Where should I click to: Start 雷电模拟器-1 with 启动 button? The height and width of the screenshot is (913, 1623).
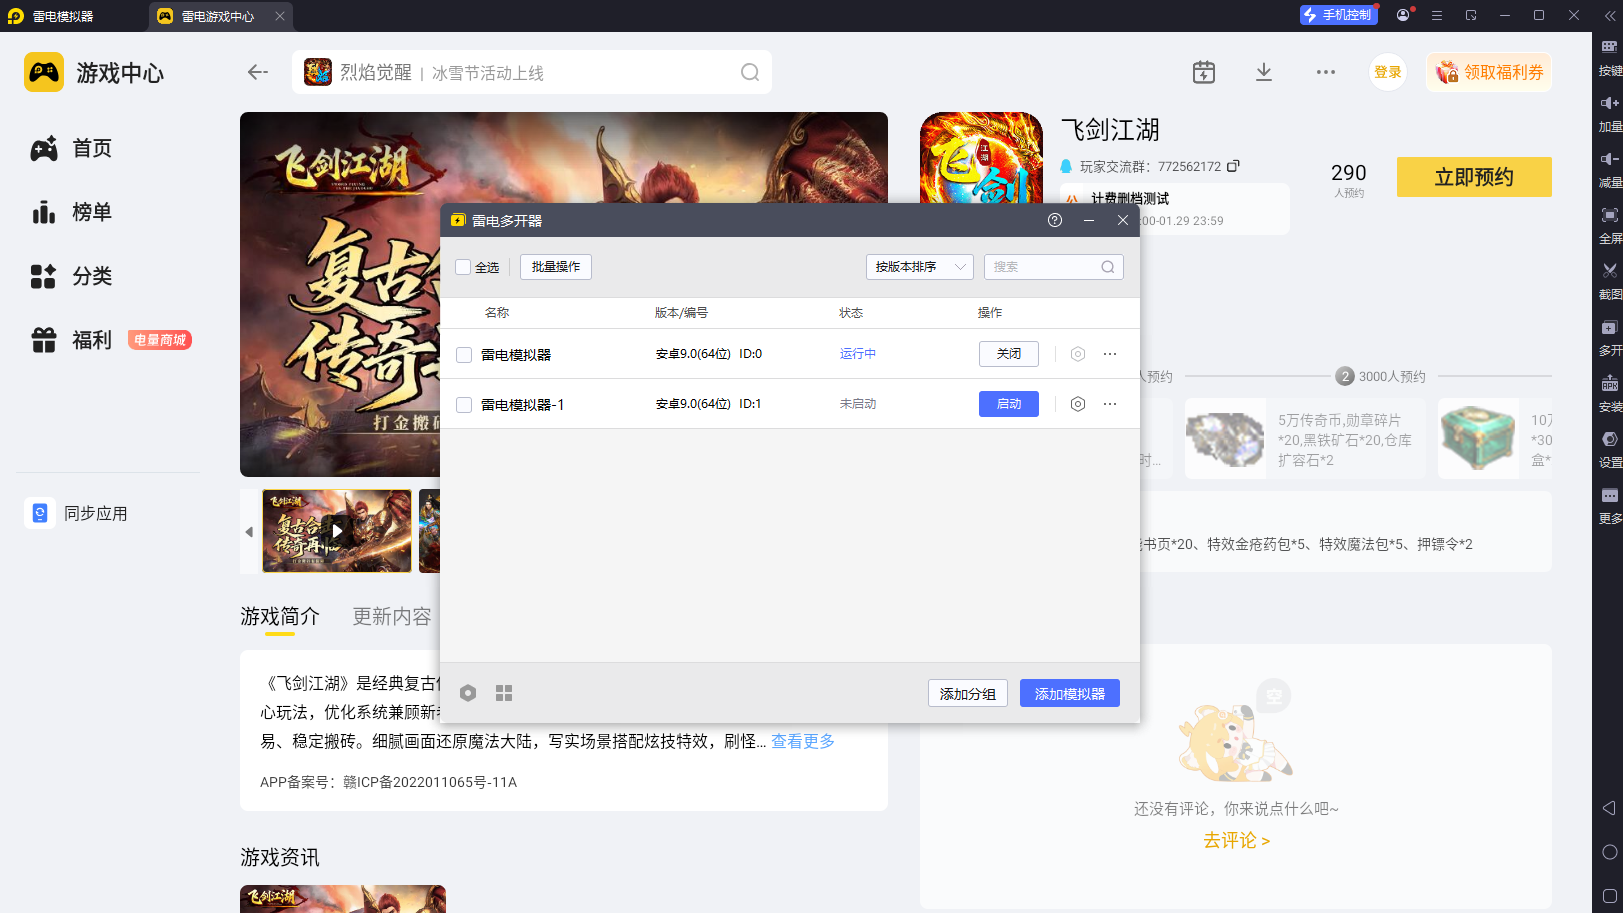(1008, 404)
